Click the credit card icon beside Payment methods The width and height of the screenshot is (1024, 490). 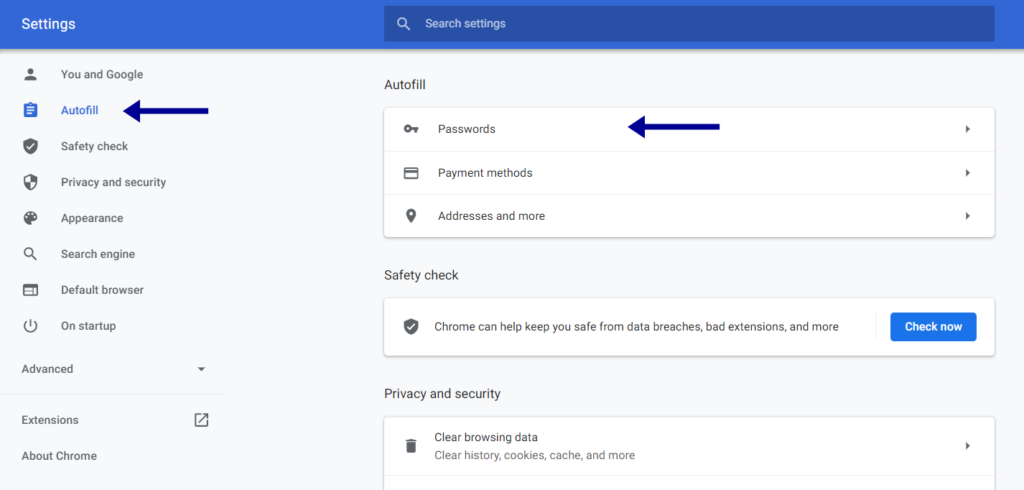pyautogui.click(x=411, y=173)
